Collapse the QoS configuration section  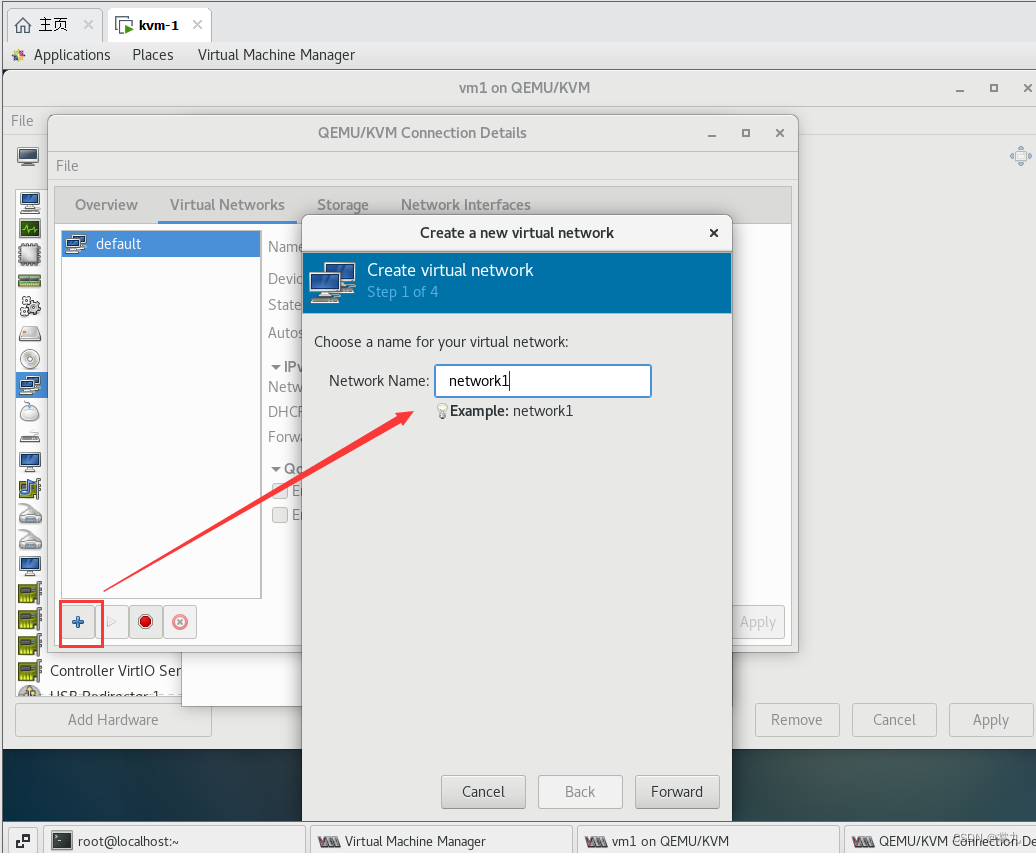coord(276,469)
